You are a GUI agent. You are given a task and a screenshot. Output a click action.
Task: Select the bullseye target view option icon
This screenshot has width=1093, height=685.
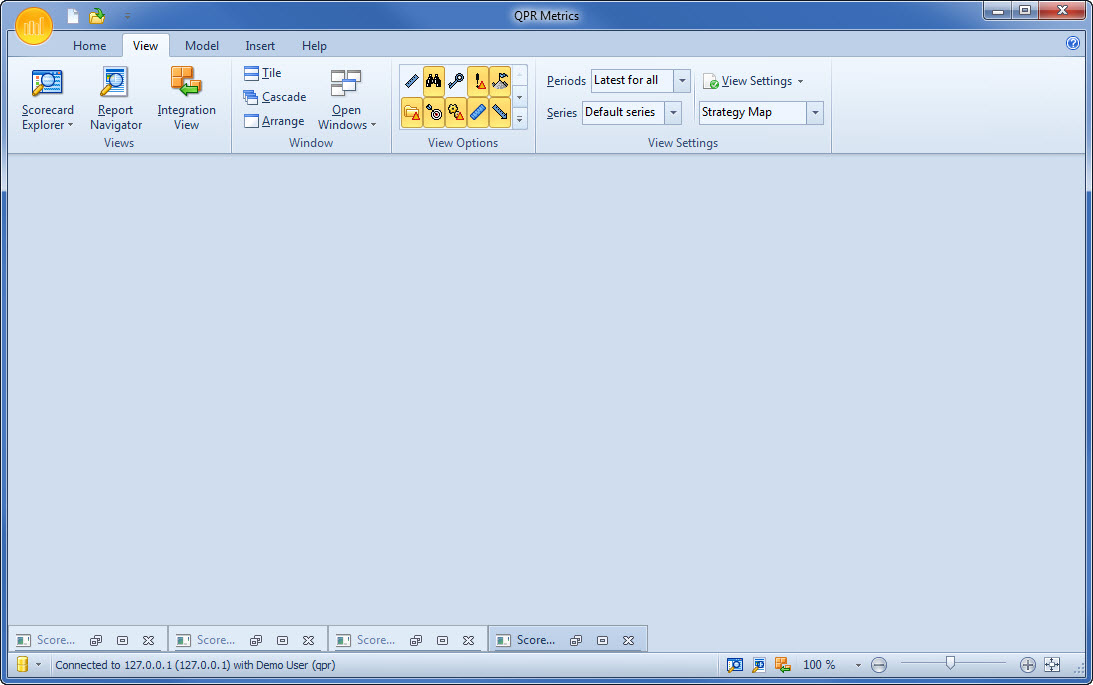[434, 112]
